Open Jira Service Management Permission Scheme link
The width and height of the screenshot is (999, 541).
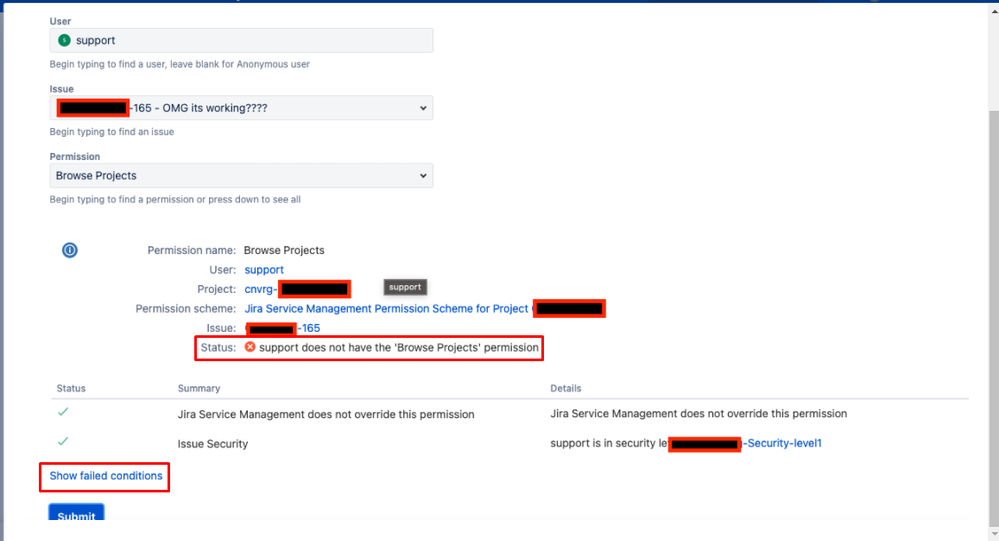click(386, 308)
